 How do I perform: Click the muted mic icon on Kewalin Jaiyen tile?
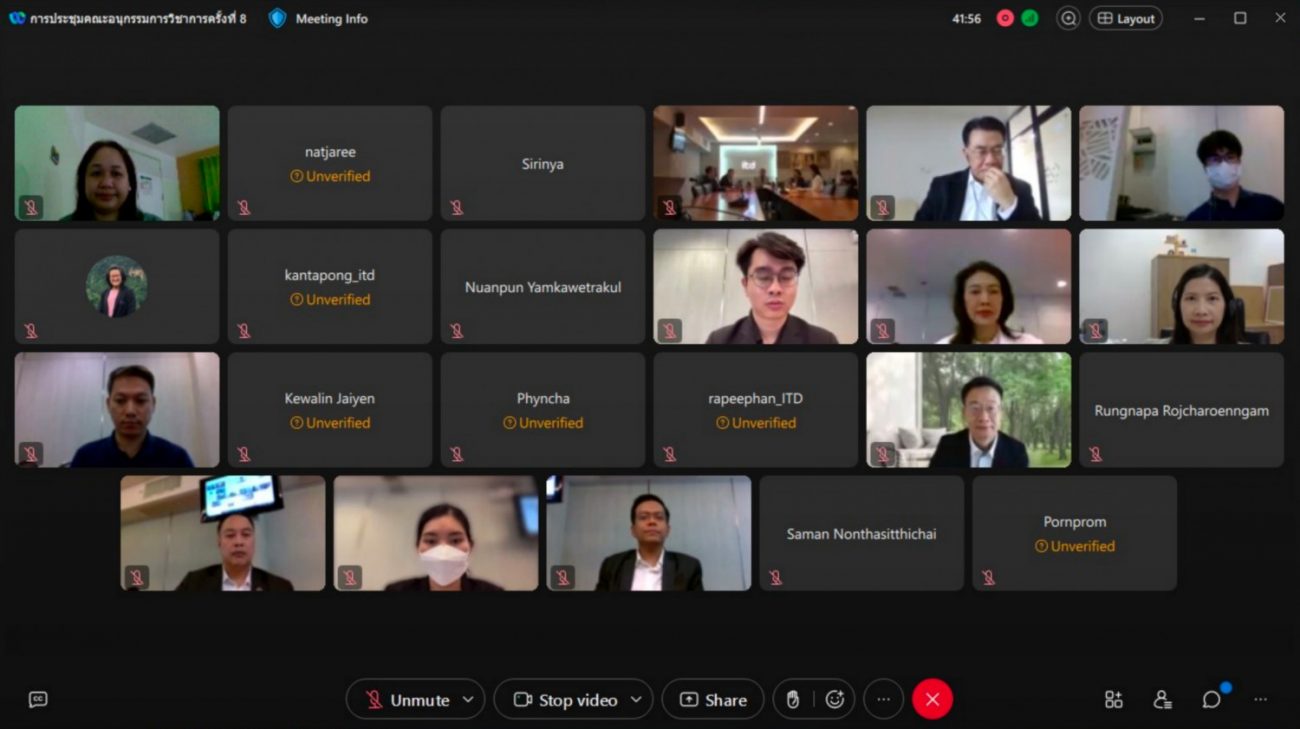pos(244,454)
